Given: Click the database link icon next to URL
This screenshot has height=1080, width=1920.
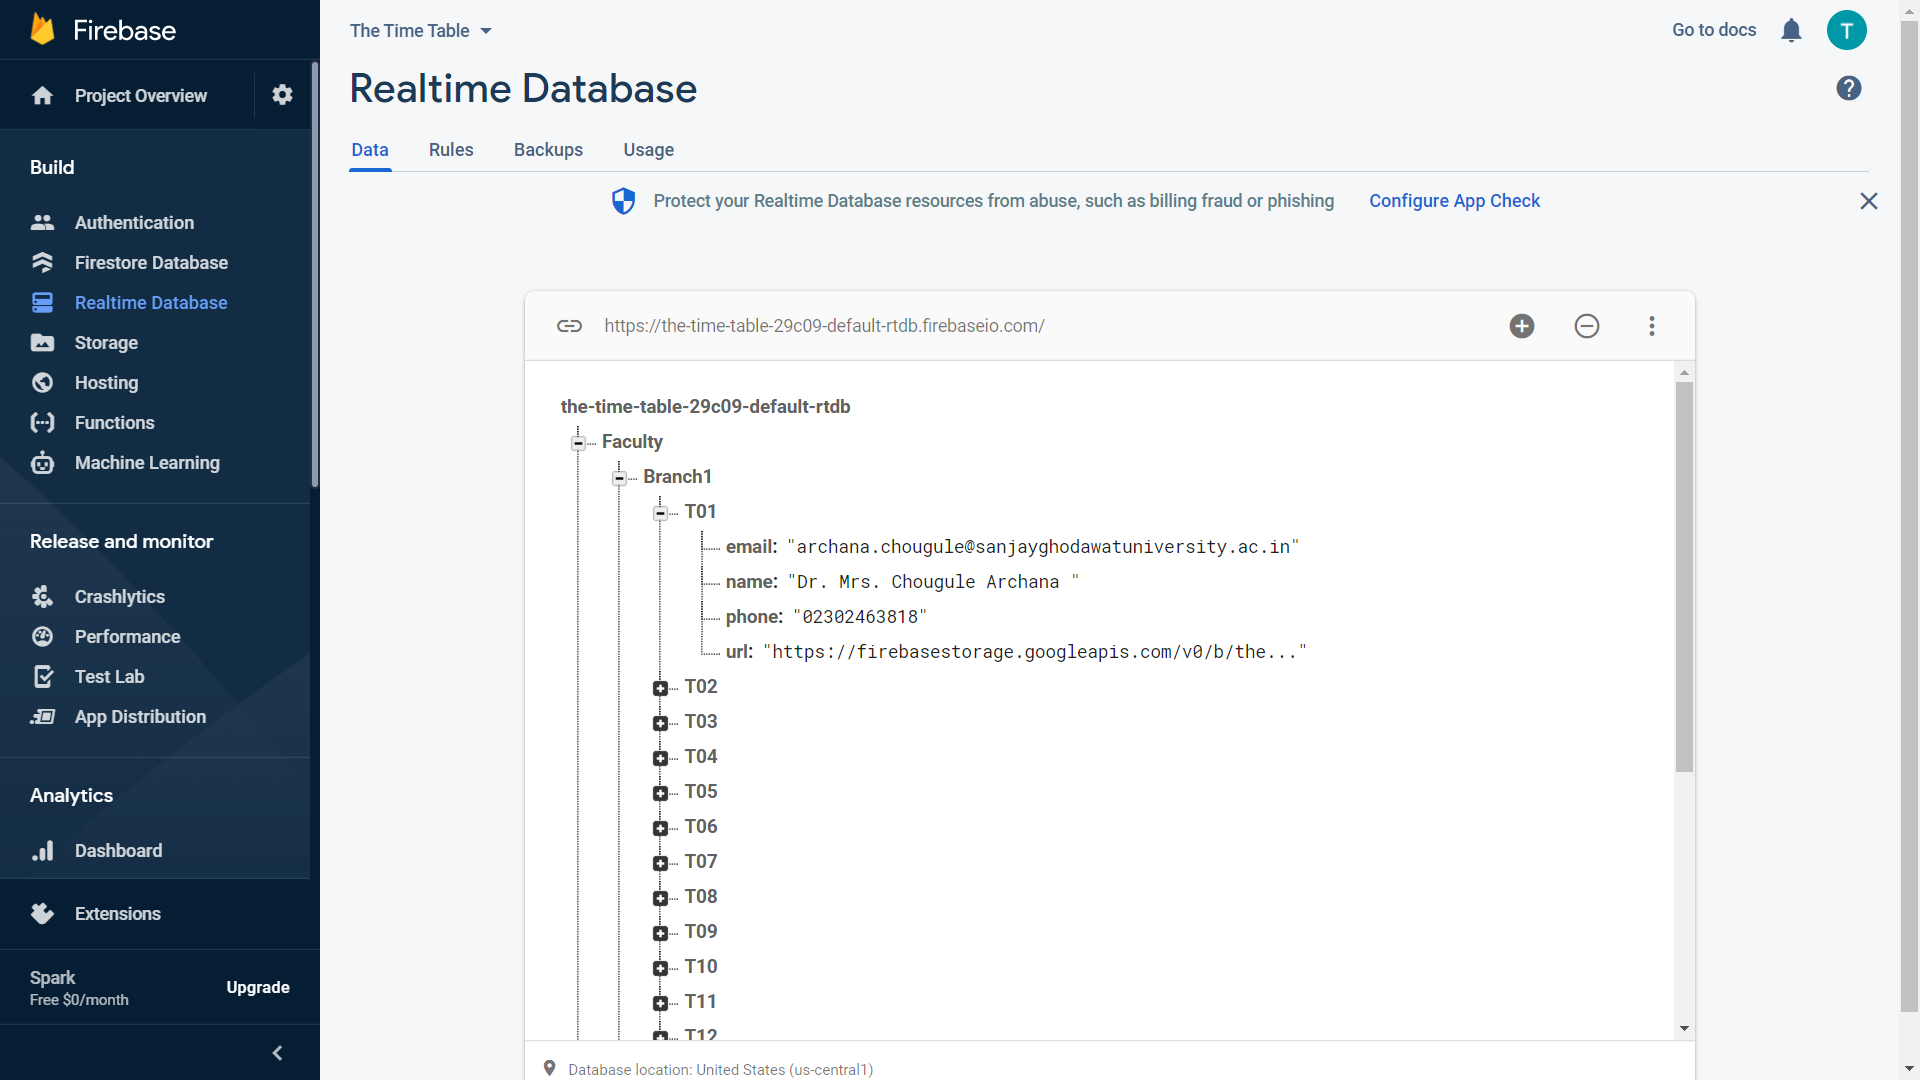Looking at the screenshot, I should (570, 326).
